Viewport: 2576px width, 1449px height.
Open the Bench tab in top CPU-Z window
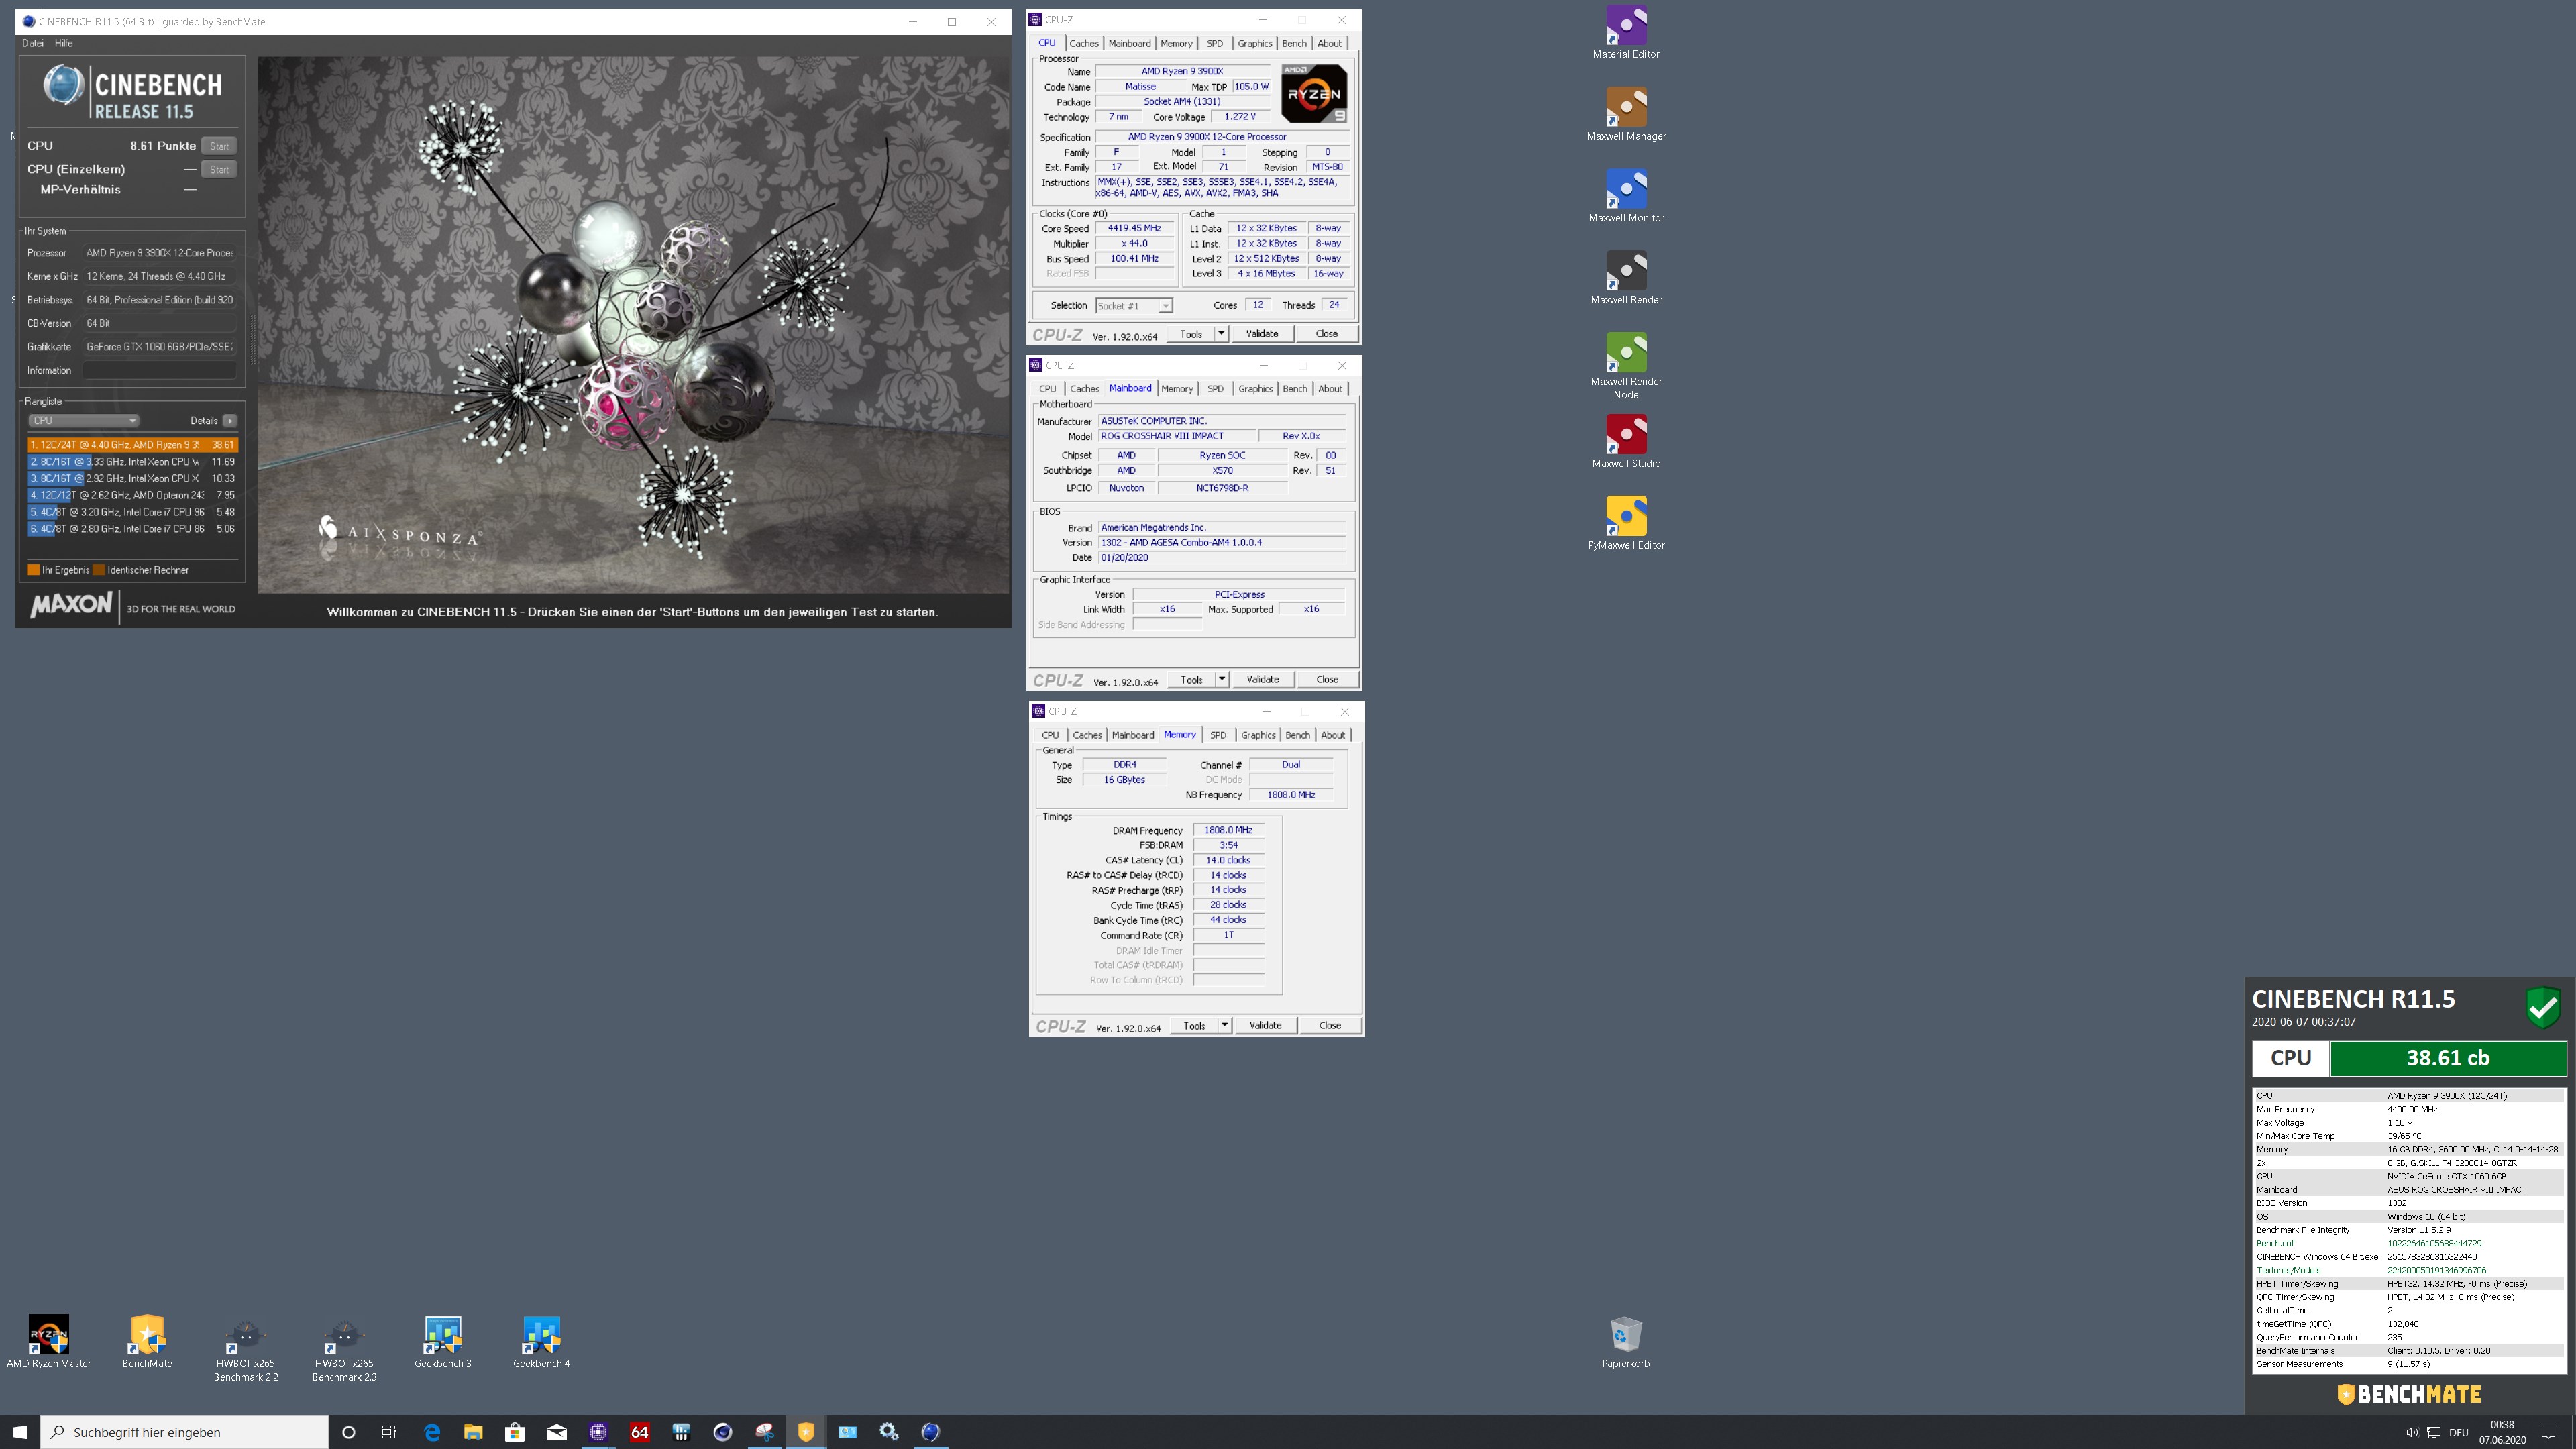pyautogui.click(x=1294, y=43)
